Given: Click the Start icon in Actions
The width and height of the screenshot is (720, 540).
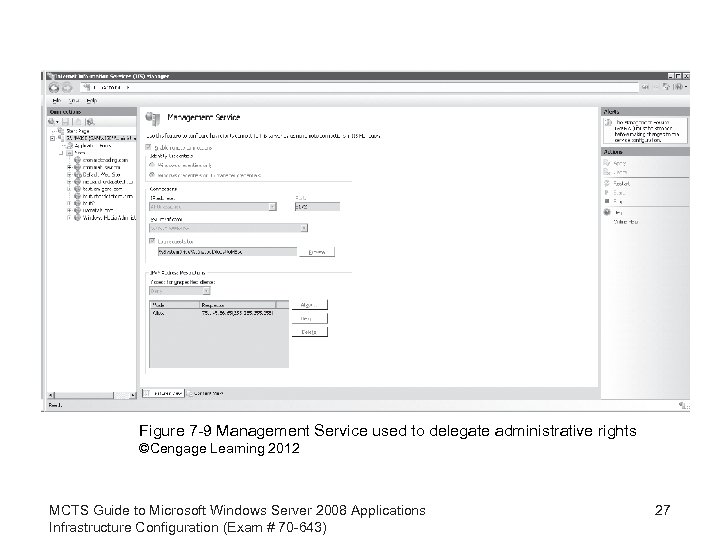Looking at the screenshot, I should (x=607, y=192).
